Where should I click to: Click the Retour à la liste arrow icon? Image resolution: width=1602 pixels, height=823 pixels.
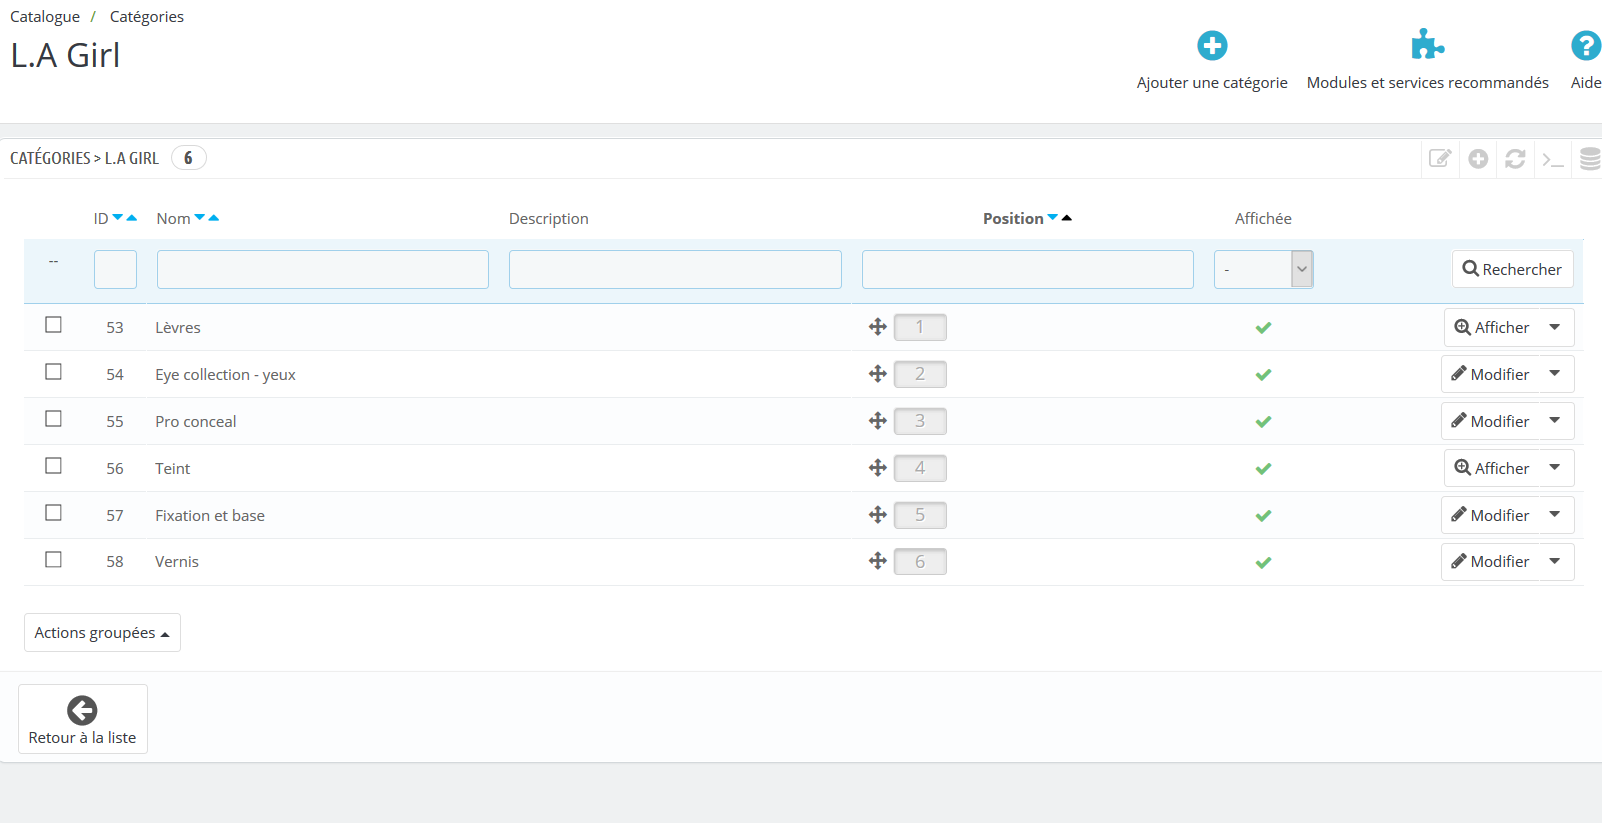pyautogui.click(x=82, y=710)
